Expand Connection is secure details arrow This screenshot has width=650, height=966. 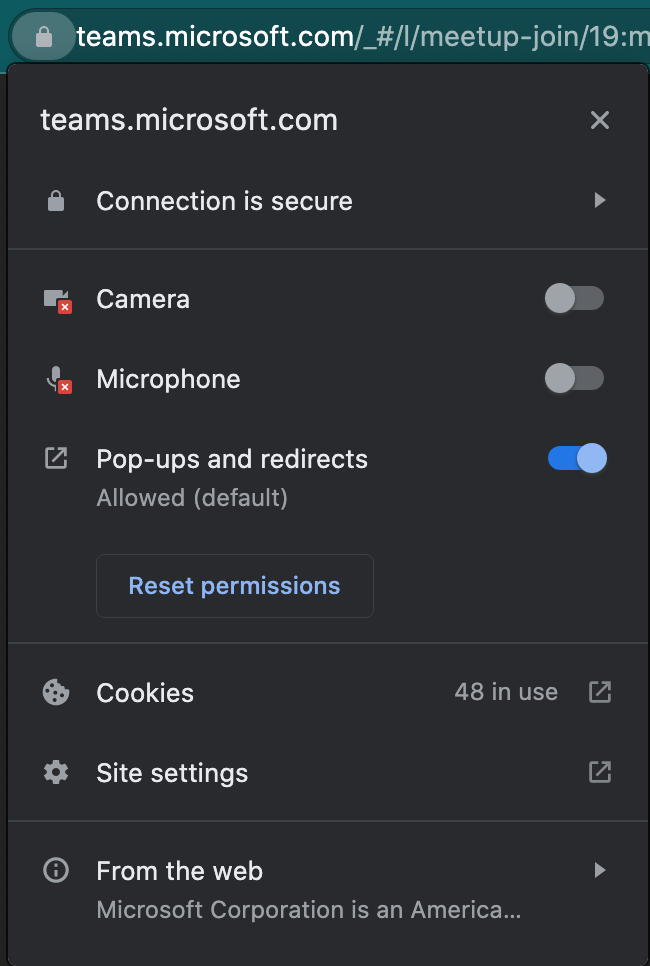[600, 200]
